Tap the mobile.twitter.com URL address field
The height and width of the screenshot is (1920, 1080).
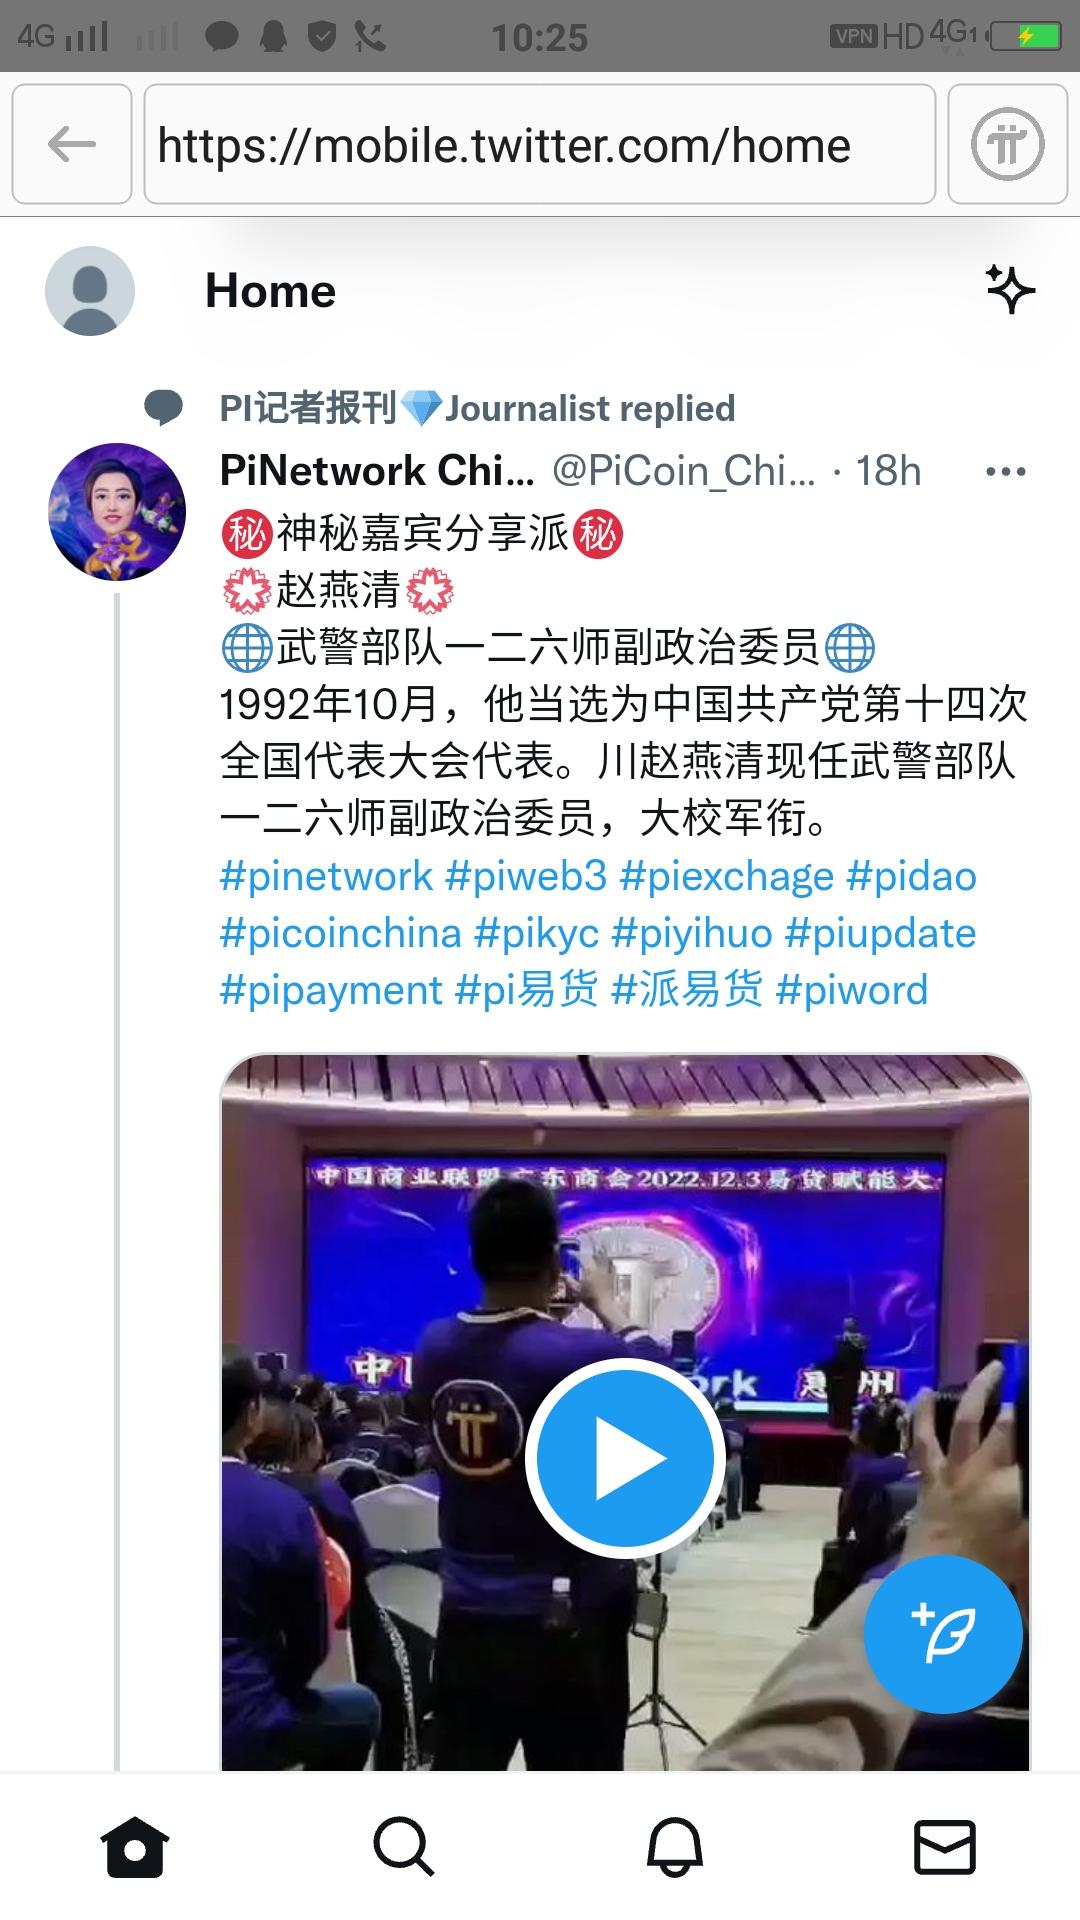[x=540, y=144]
